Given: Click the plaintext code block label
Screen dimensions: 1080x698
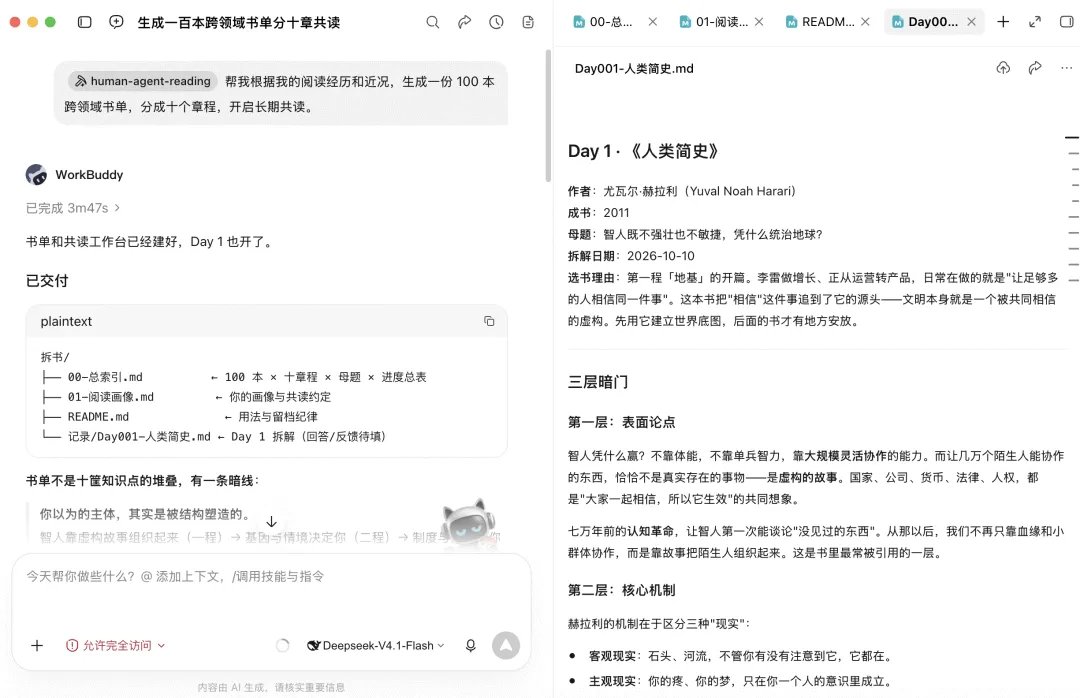Looking at the screenshot, I should coord(66,321).
